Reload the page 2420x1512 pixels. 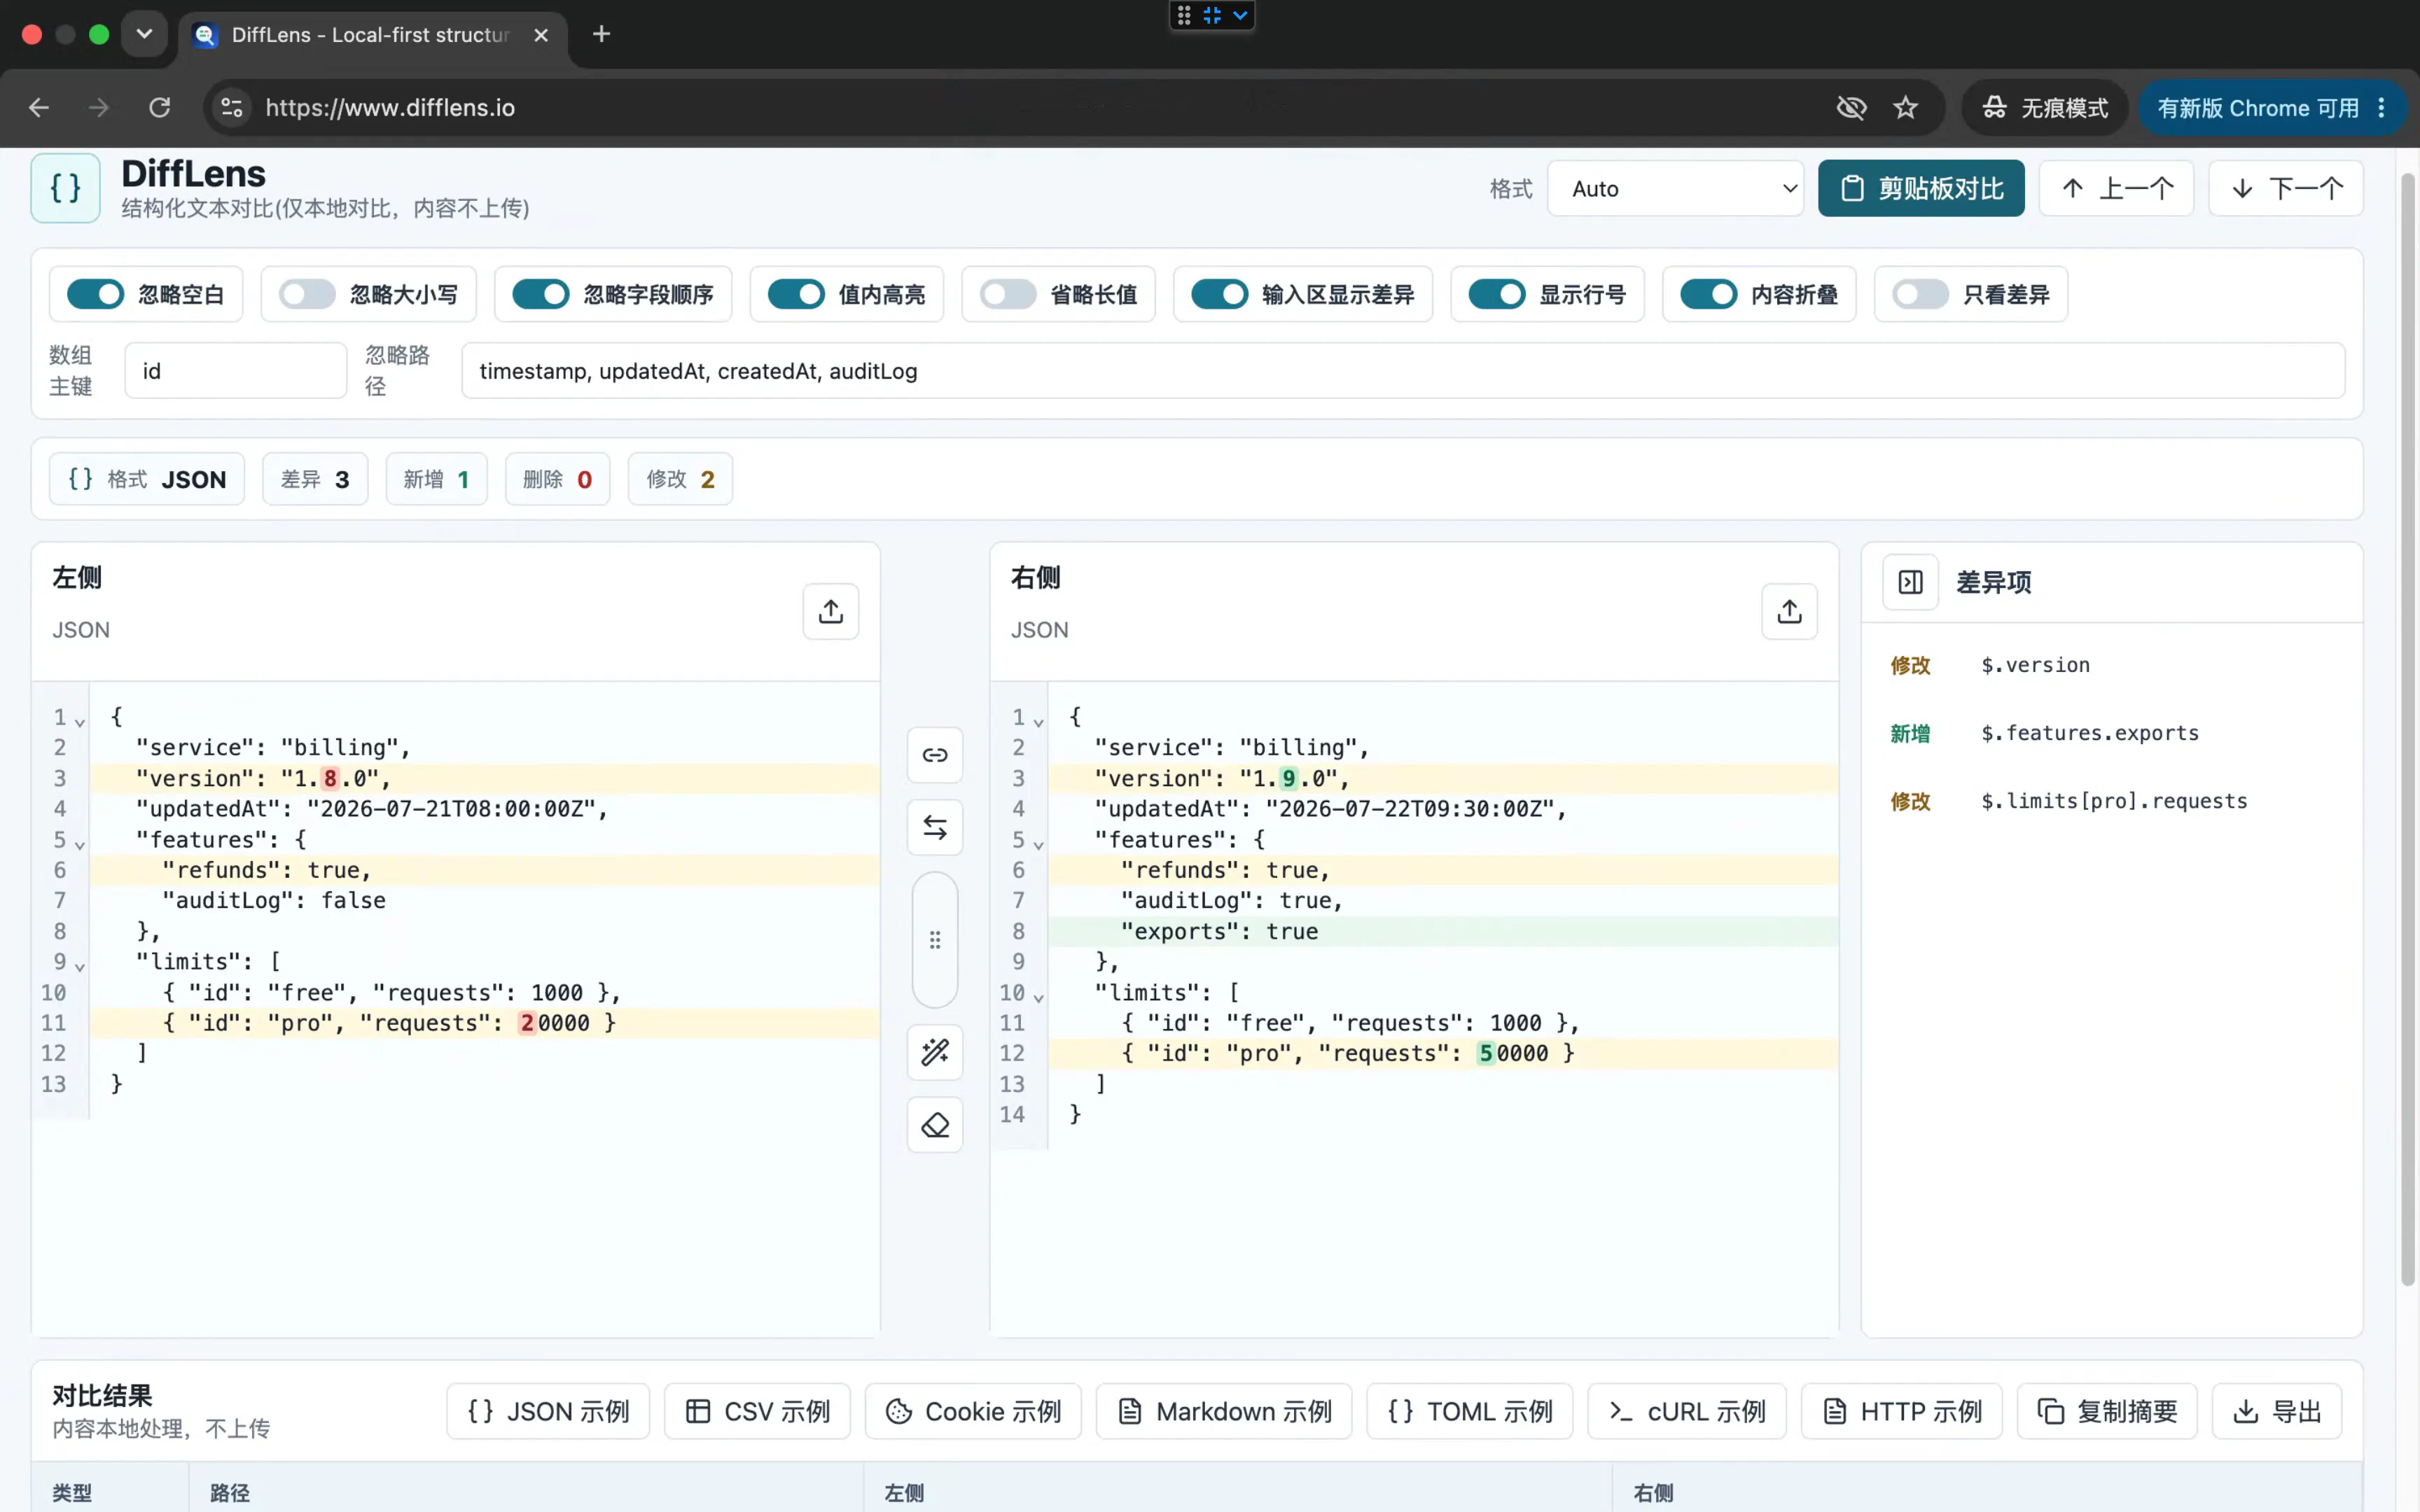(159, 107)
